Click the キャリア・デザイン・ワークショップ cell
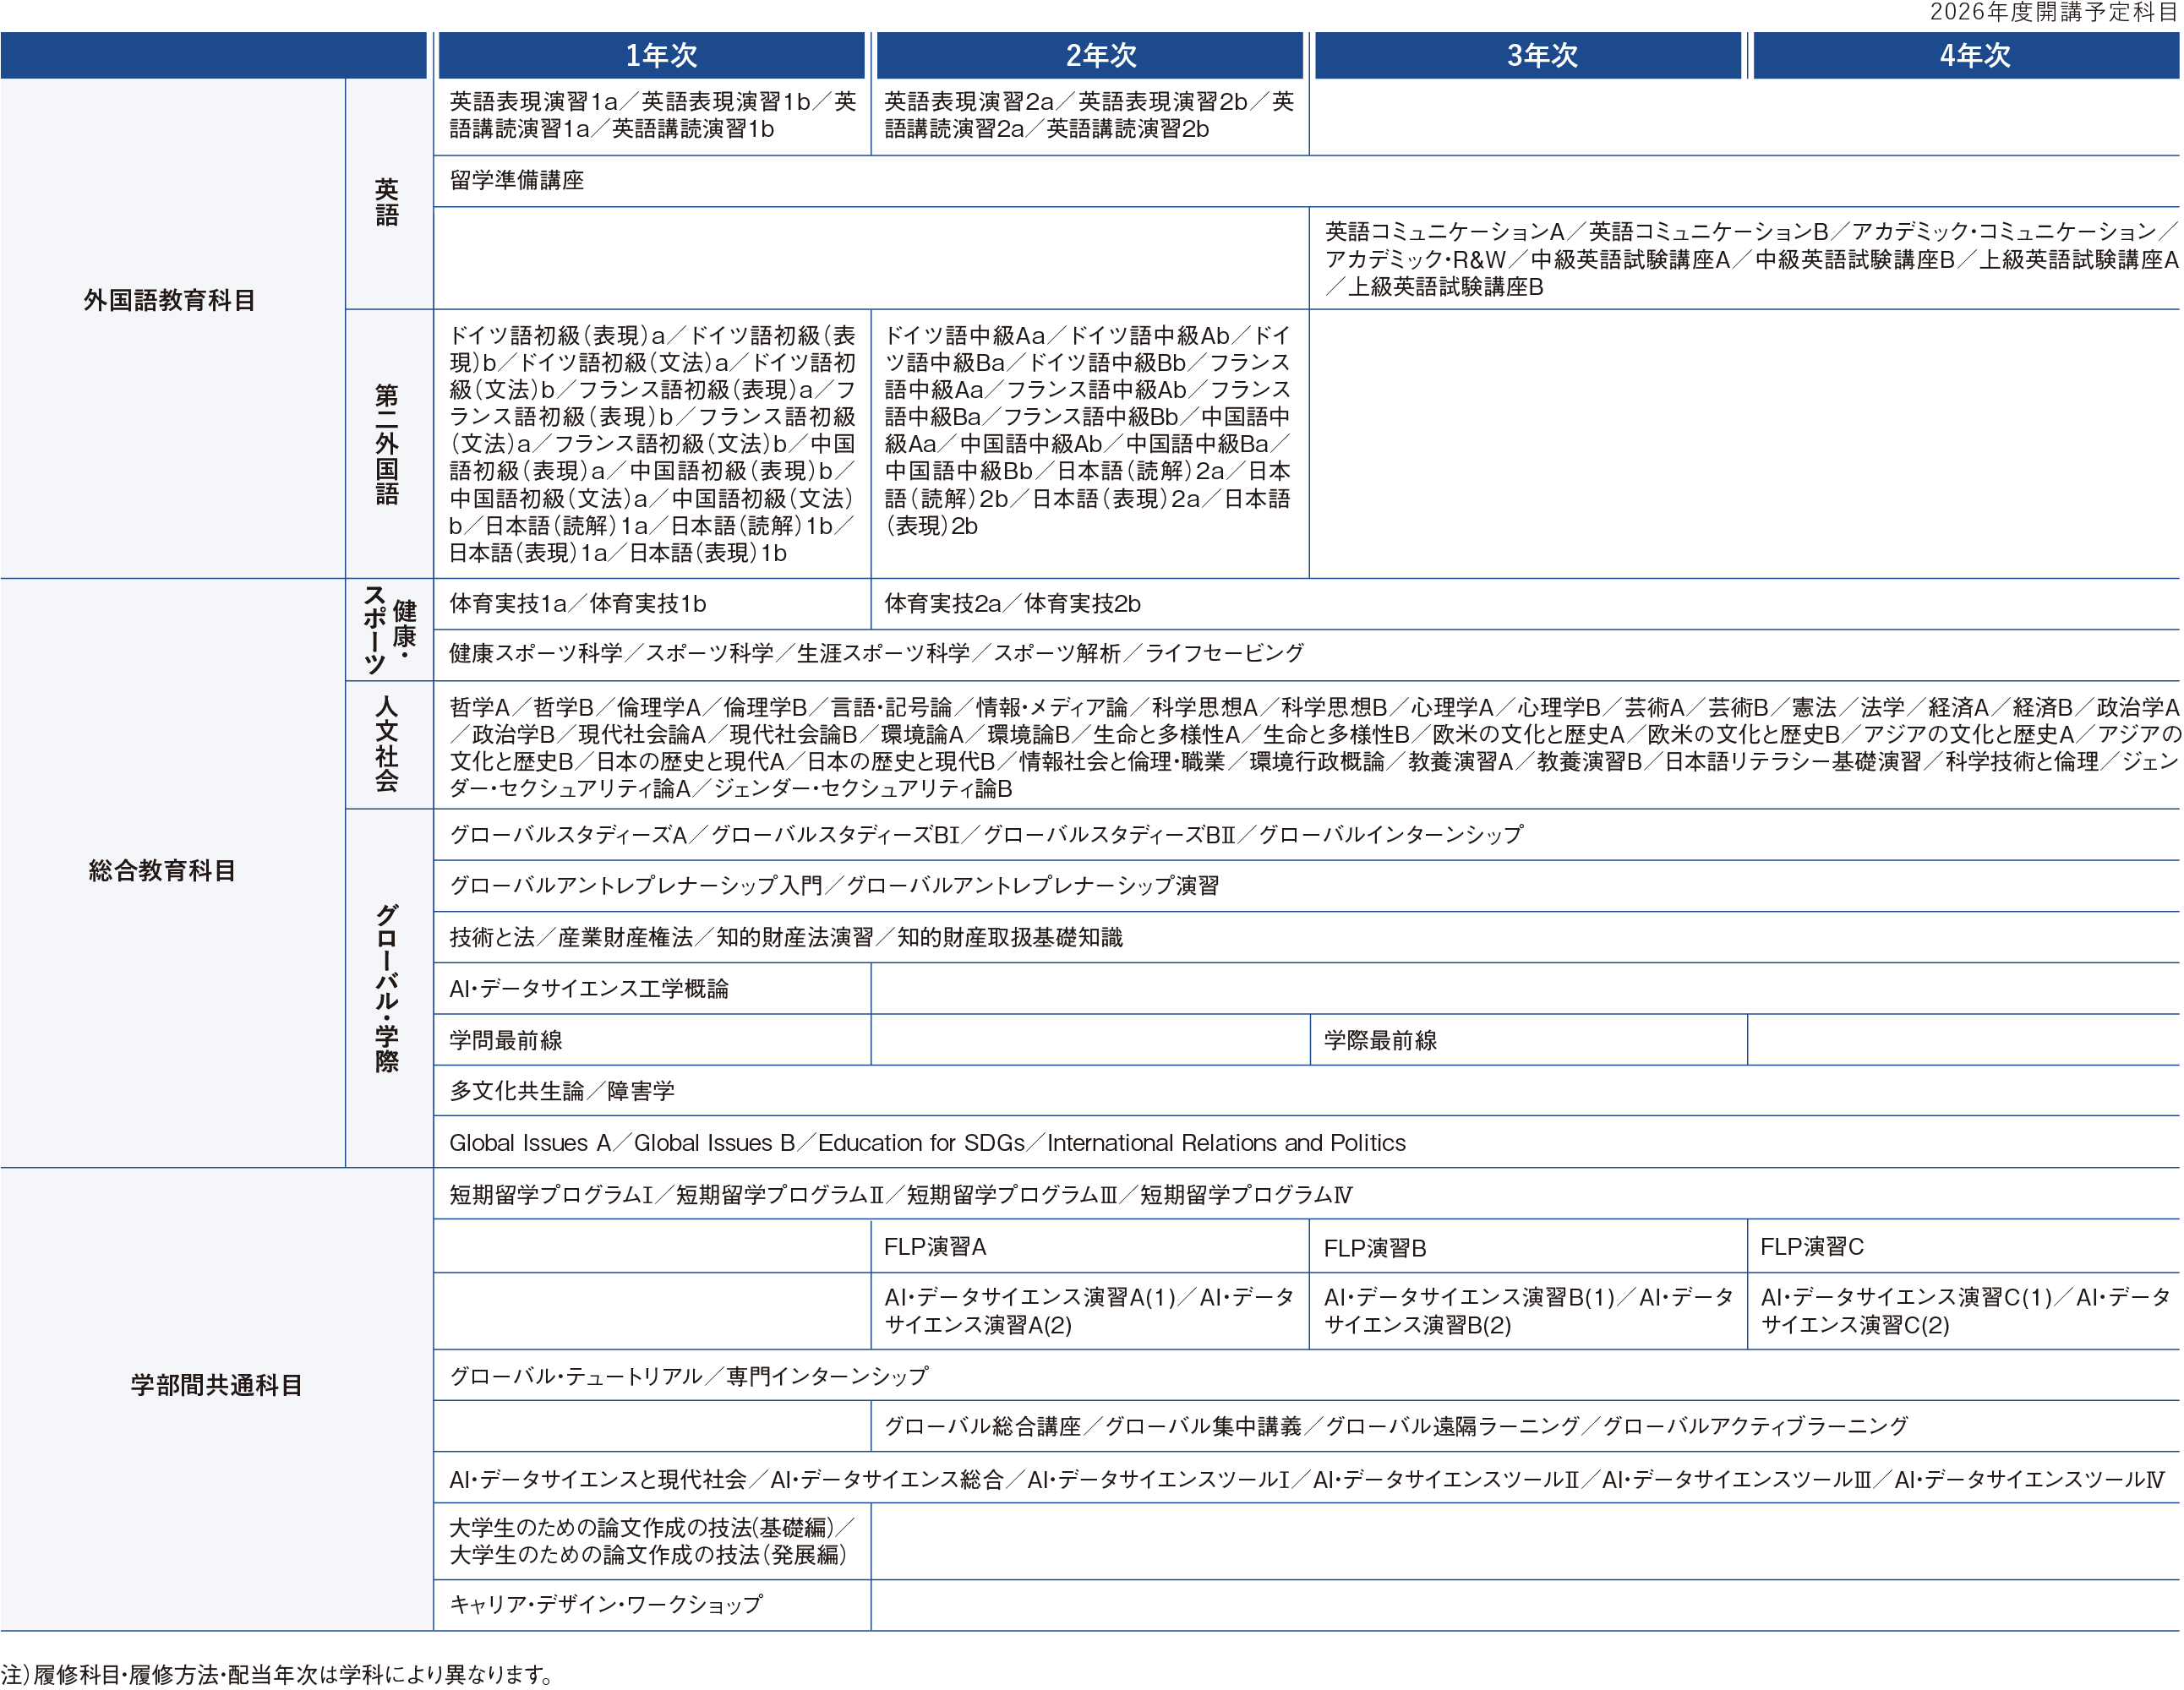This screenshot has height=1690, width=2184. point(652,1604)
